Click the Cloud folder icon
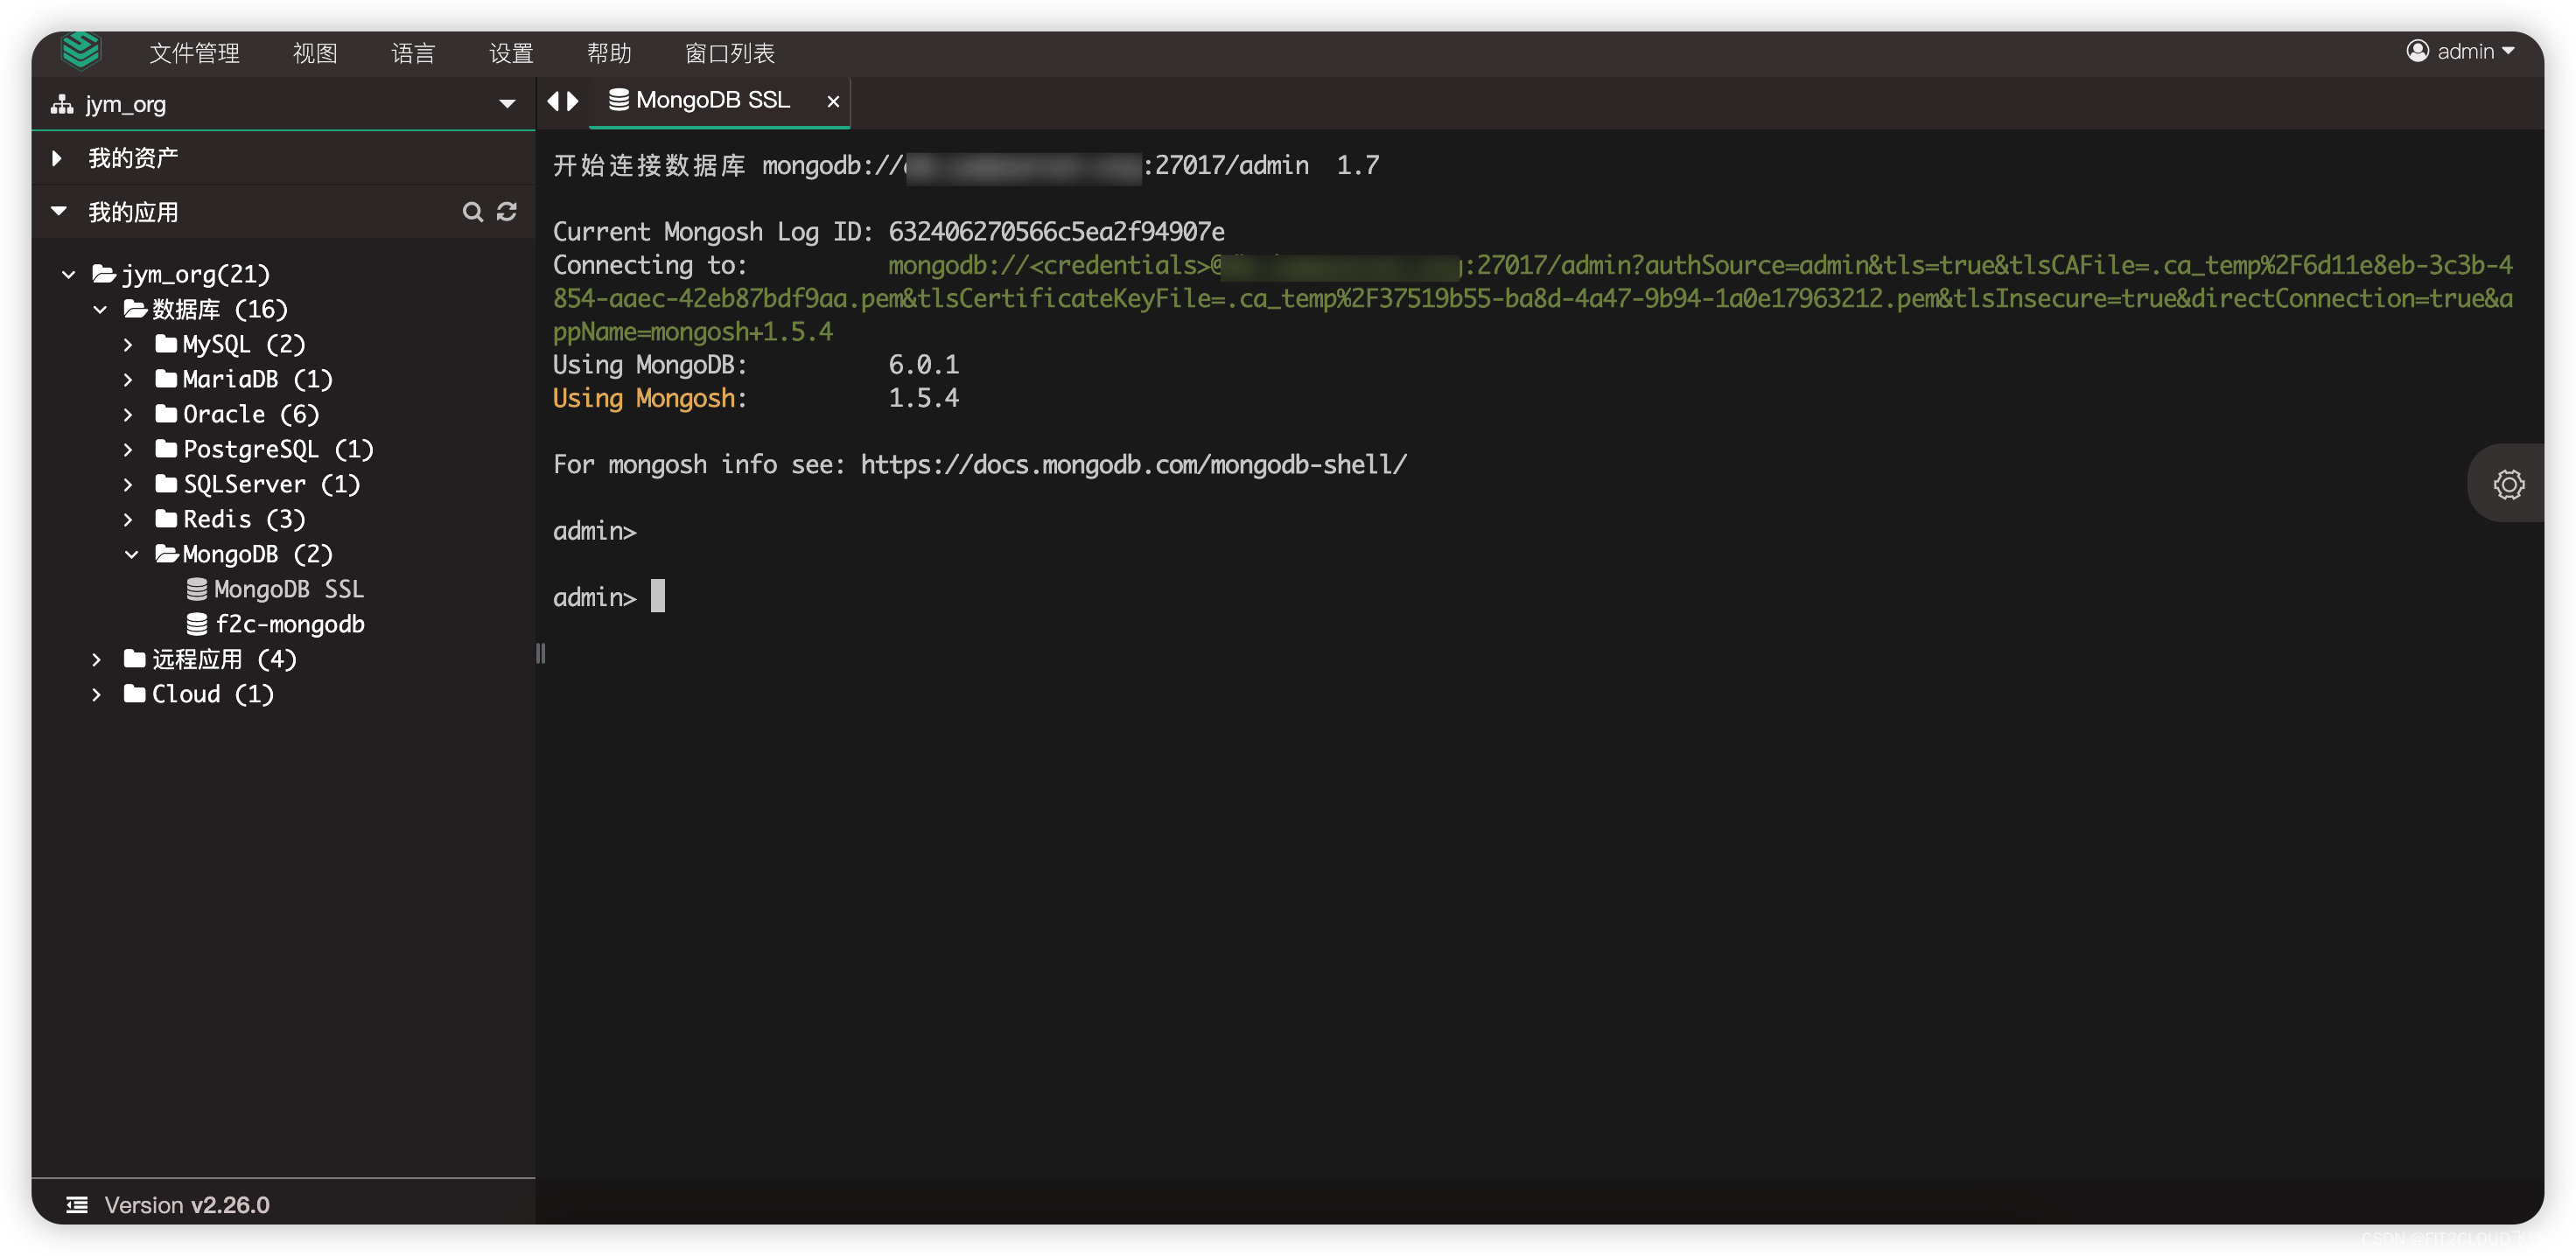Viewport: 2576px width, 1256px height. point(135,694)
